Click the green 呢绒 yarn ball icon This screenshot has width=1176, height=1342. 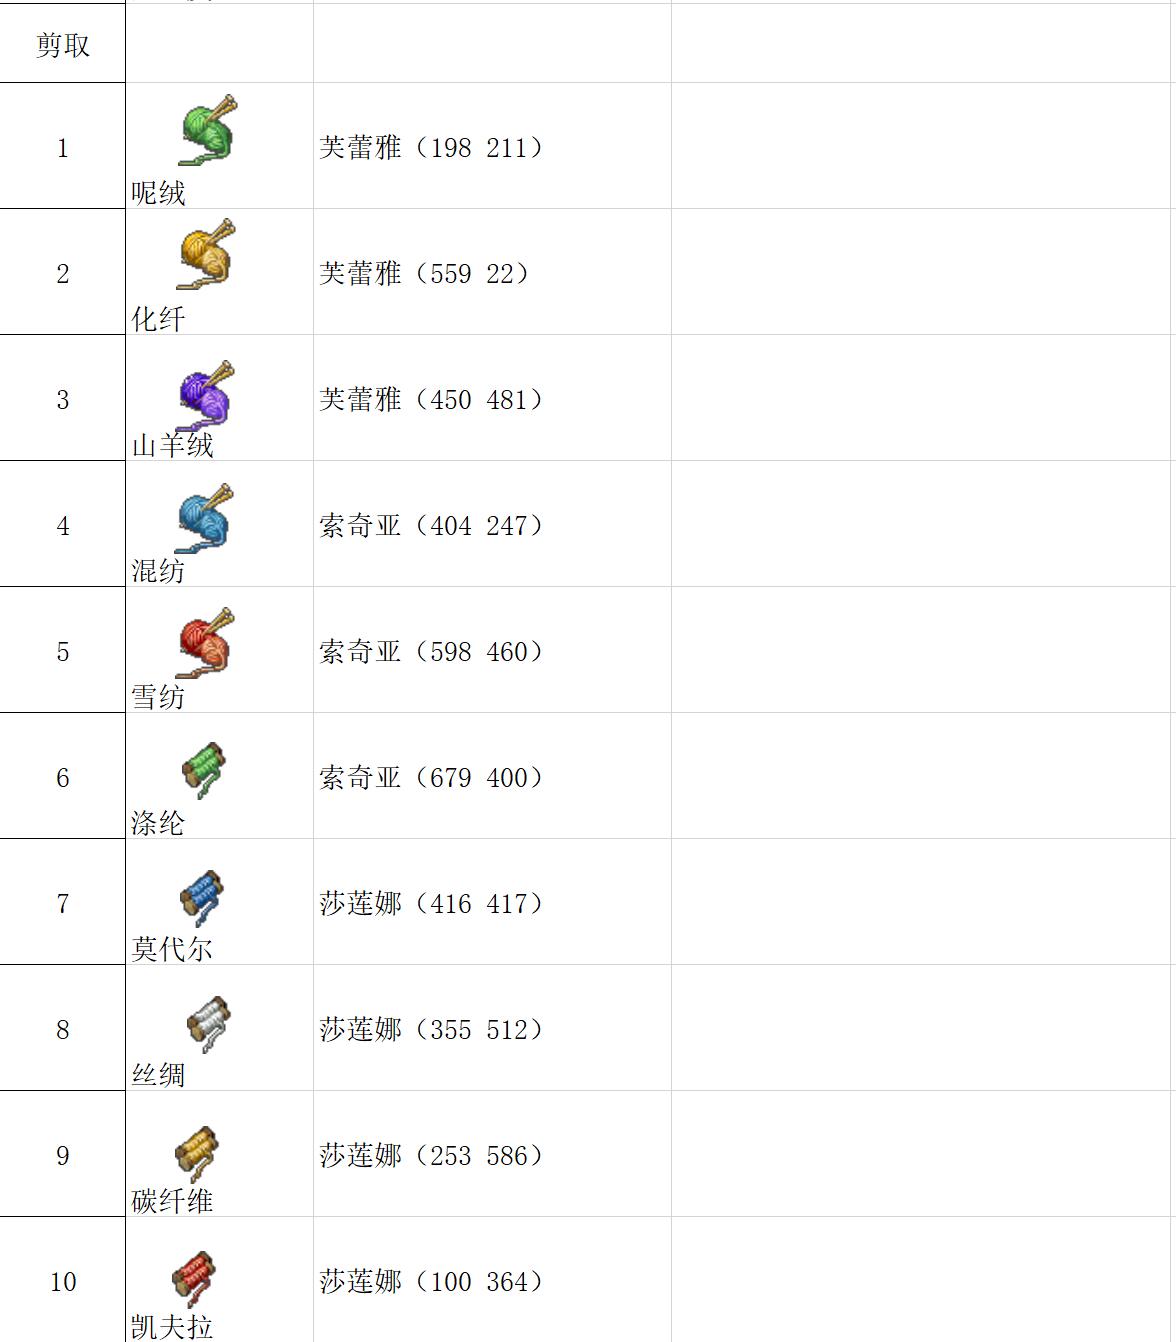pyautogui.click(x=207, y=130)
